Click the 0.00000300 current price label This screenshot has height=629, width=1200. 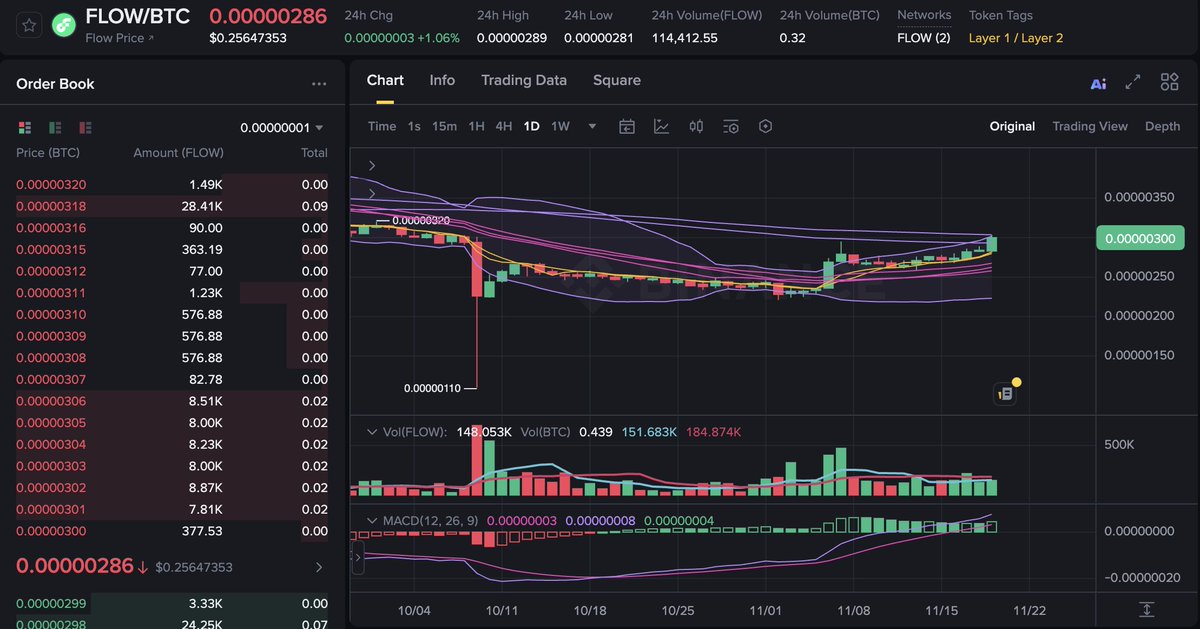pos(1140,239)
